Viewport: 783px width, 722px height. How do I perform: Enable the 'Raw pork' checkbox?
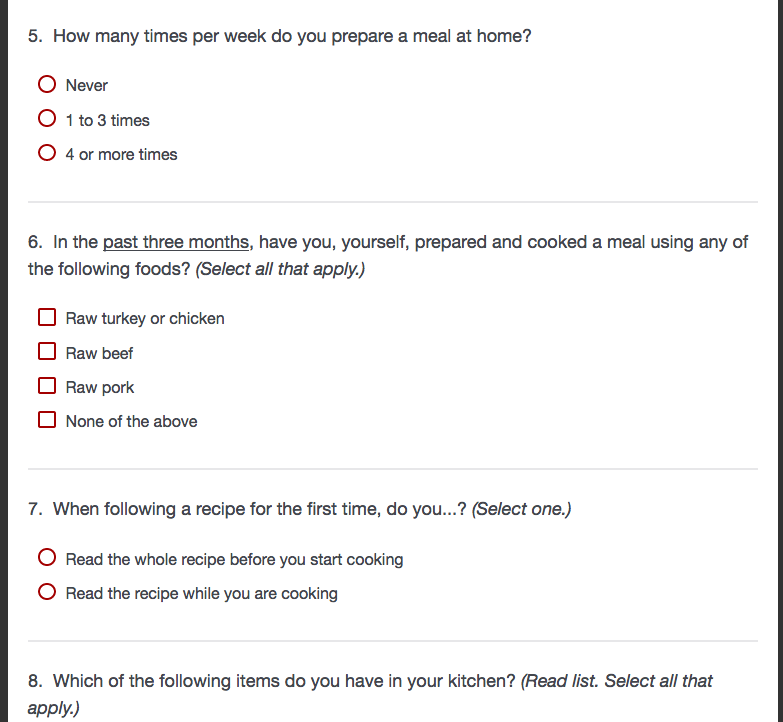tap(47, 386)
